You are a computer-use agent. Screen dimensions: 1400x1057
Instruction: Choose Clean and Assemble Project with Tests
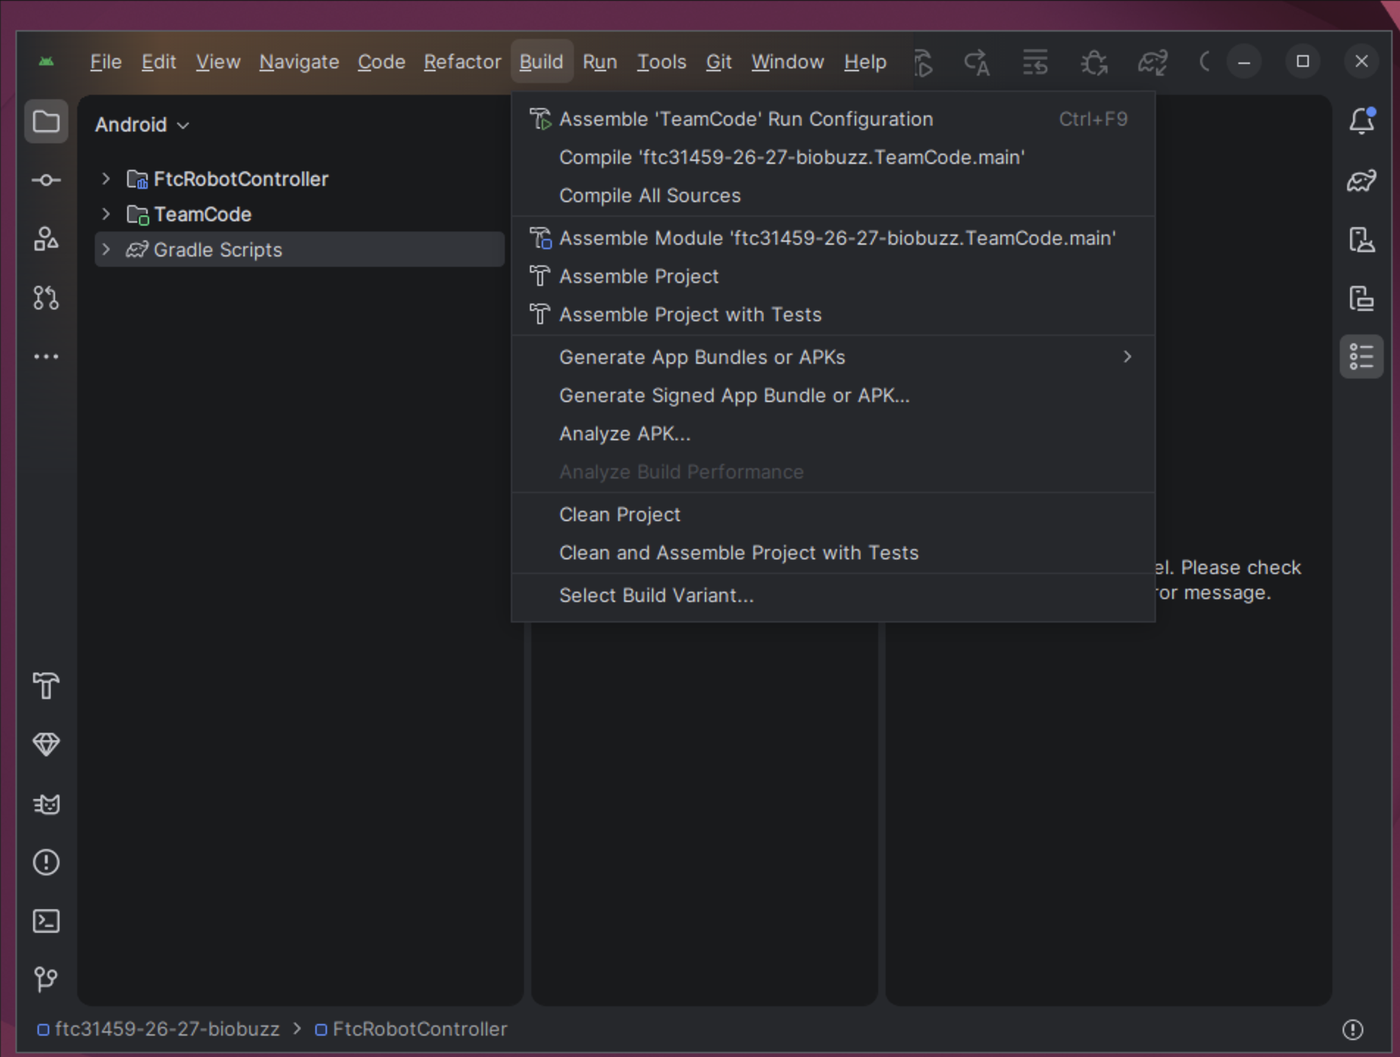[x=833, y=553]
